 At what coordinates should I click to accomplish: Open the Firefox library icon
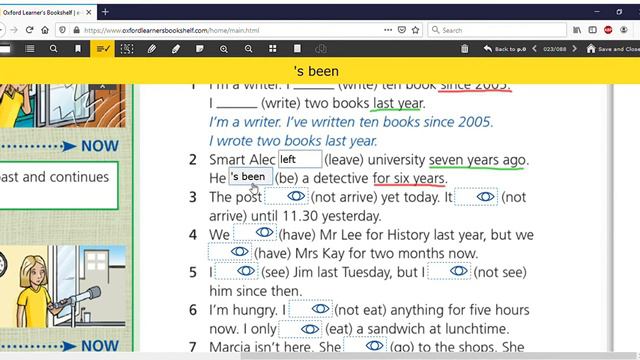577,30
